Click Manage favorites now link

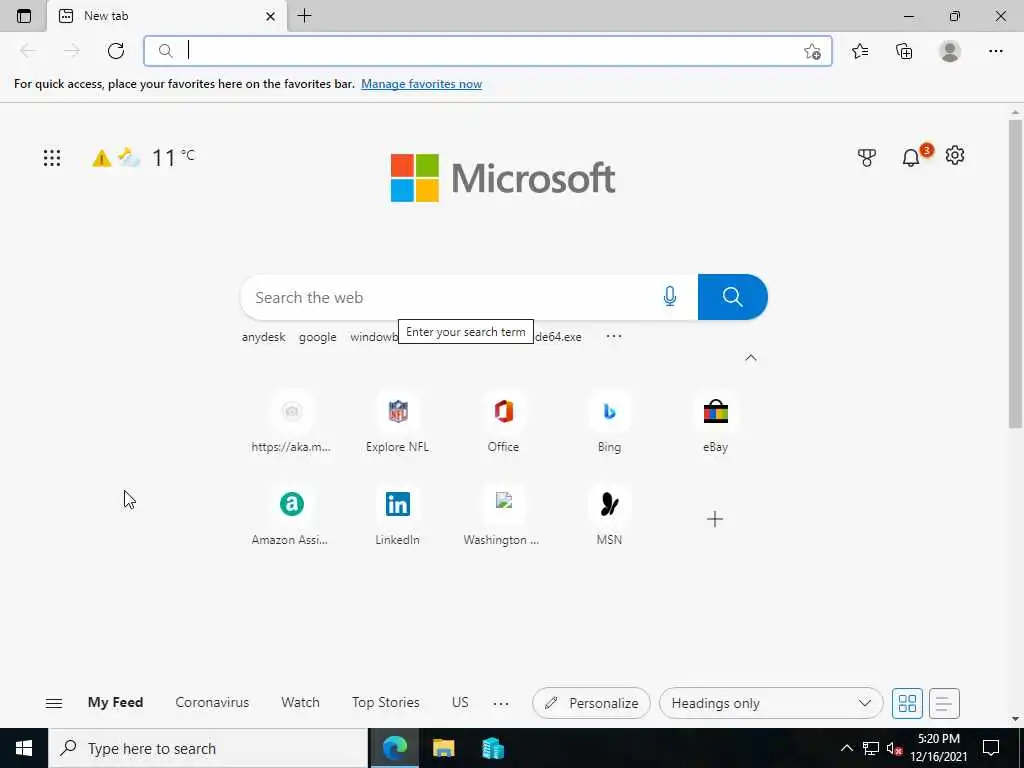(x=421, y=84)
